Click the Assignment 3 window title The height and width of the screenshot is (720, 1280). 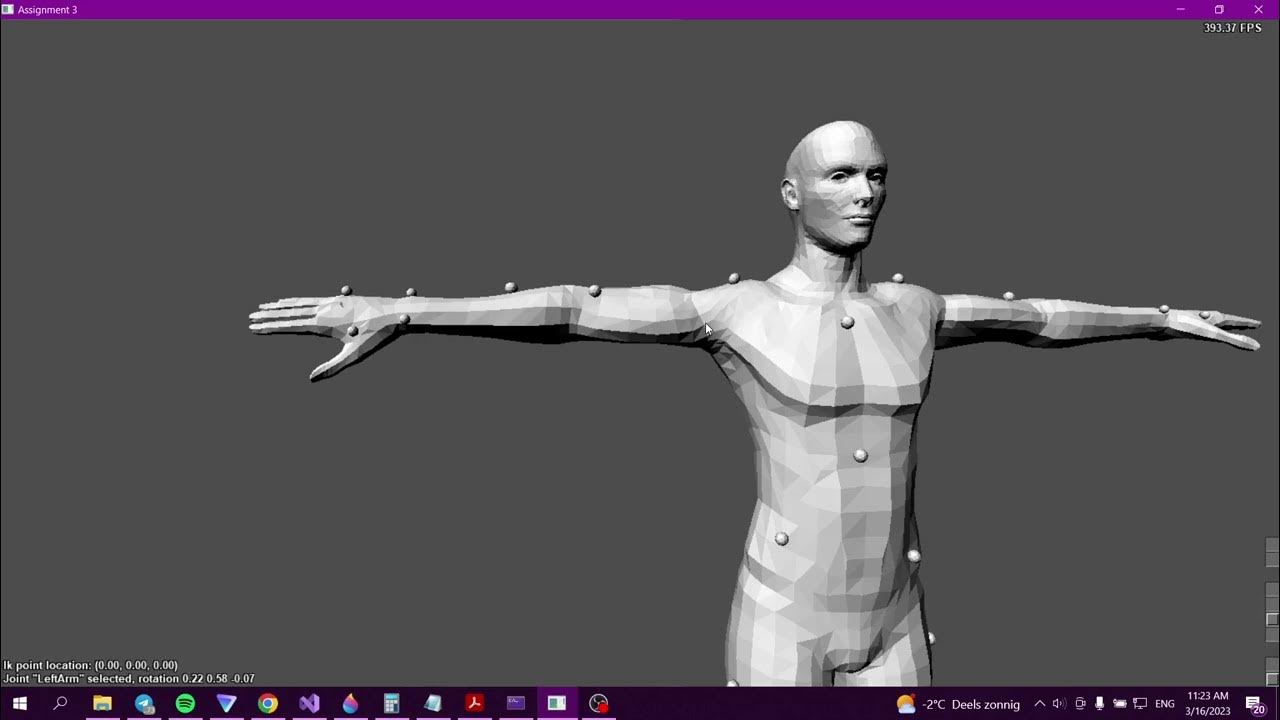47,10
